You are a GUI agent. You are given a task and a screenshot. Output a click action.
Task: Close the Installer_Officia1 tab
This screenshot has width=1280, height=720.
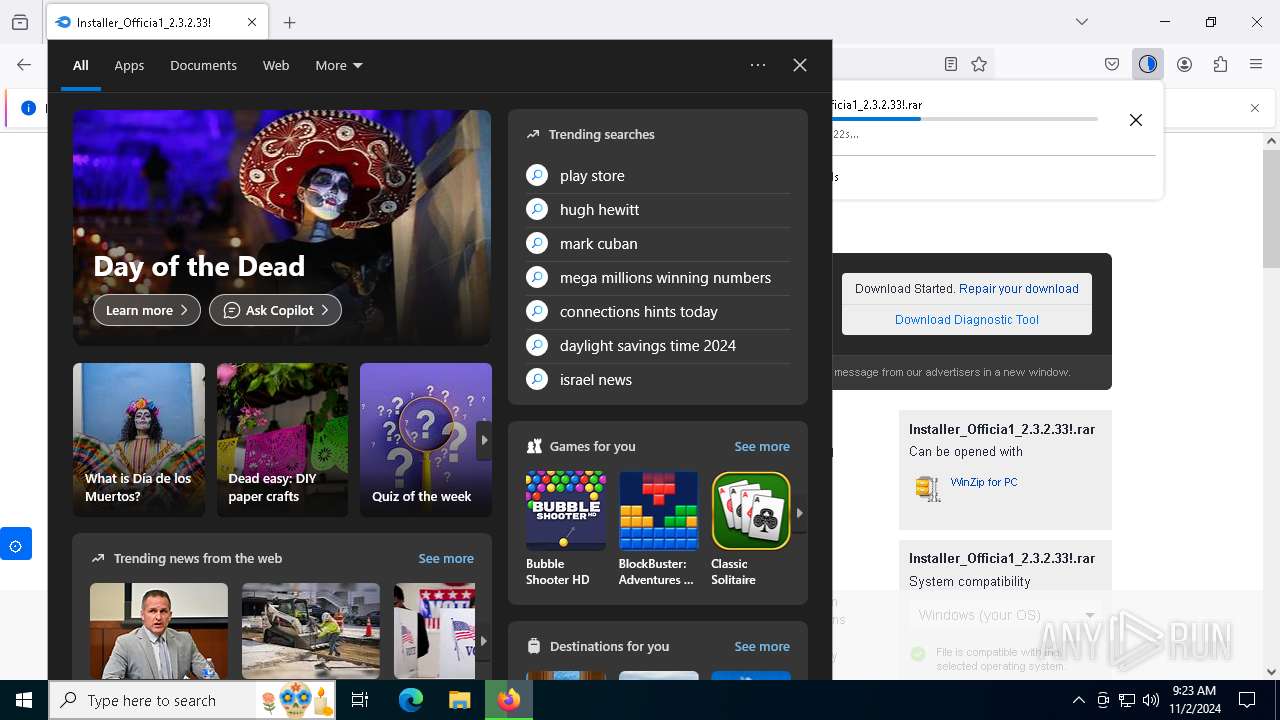252,22
